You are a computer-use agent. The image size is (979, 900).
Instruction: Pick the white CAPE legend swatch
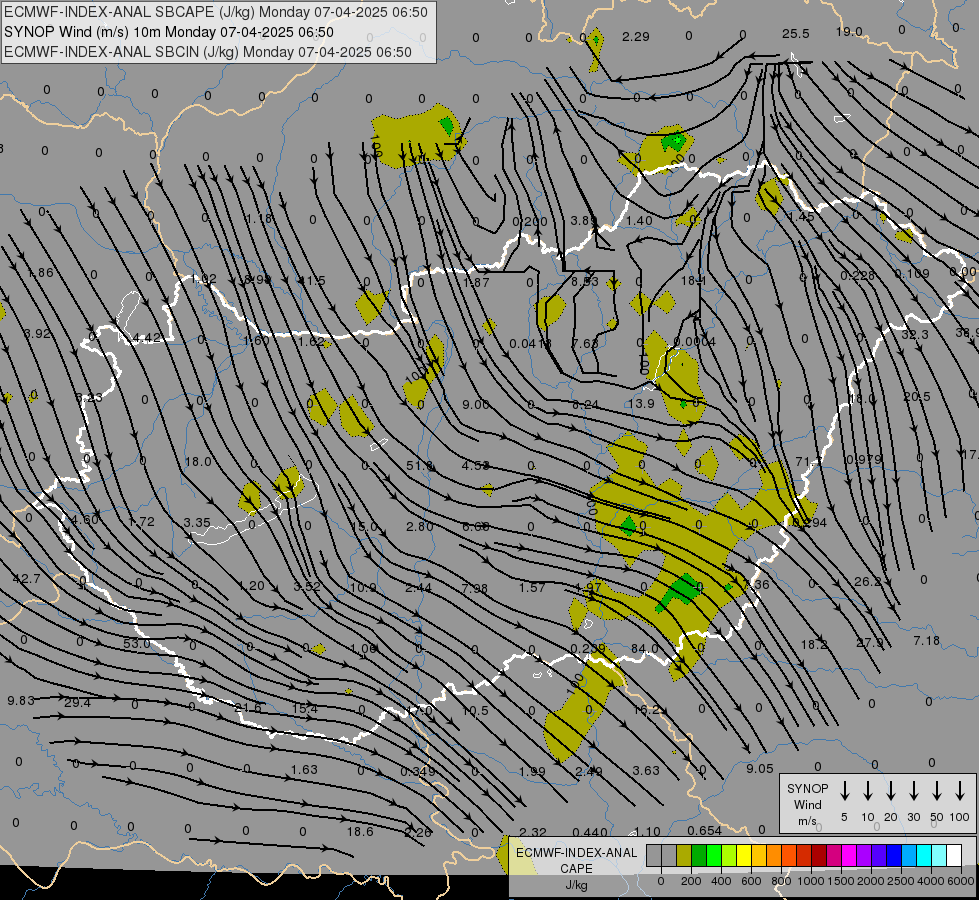click(x=953, y=856)
